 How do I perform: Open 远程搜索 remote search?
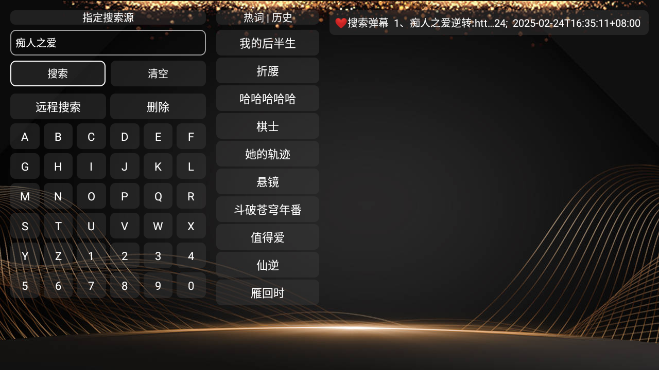click(x=58, y=107)
